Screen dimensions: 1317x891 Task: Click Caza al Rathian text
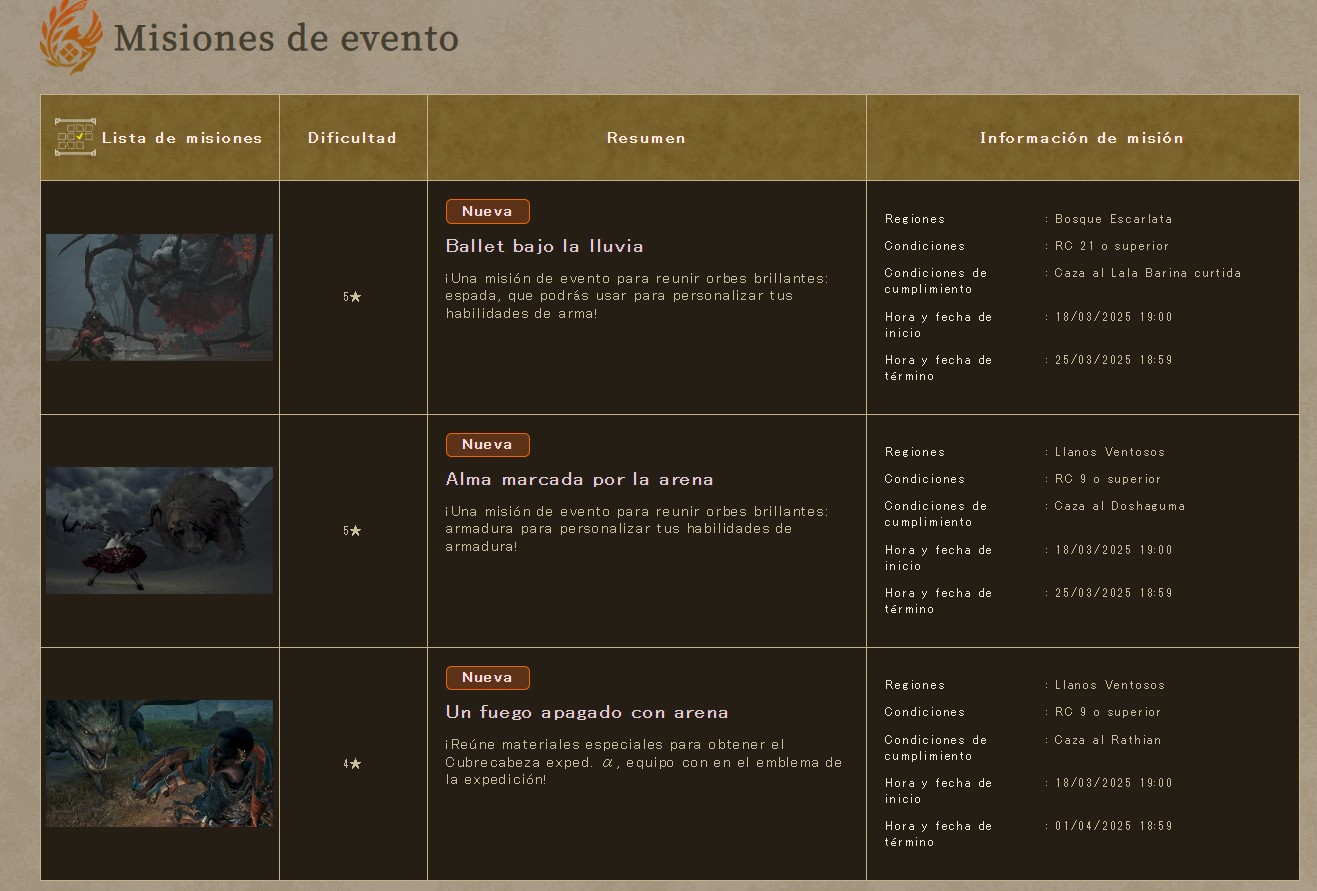(x=1108, y=740)
